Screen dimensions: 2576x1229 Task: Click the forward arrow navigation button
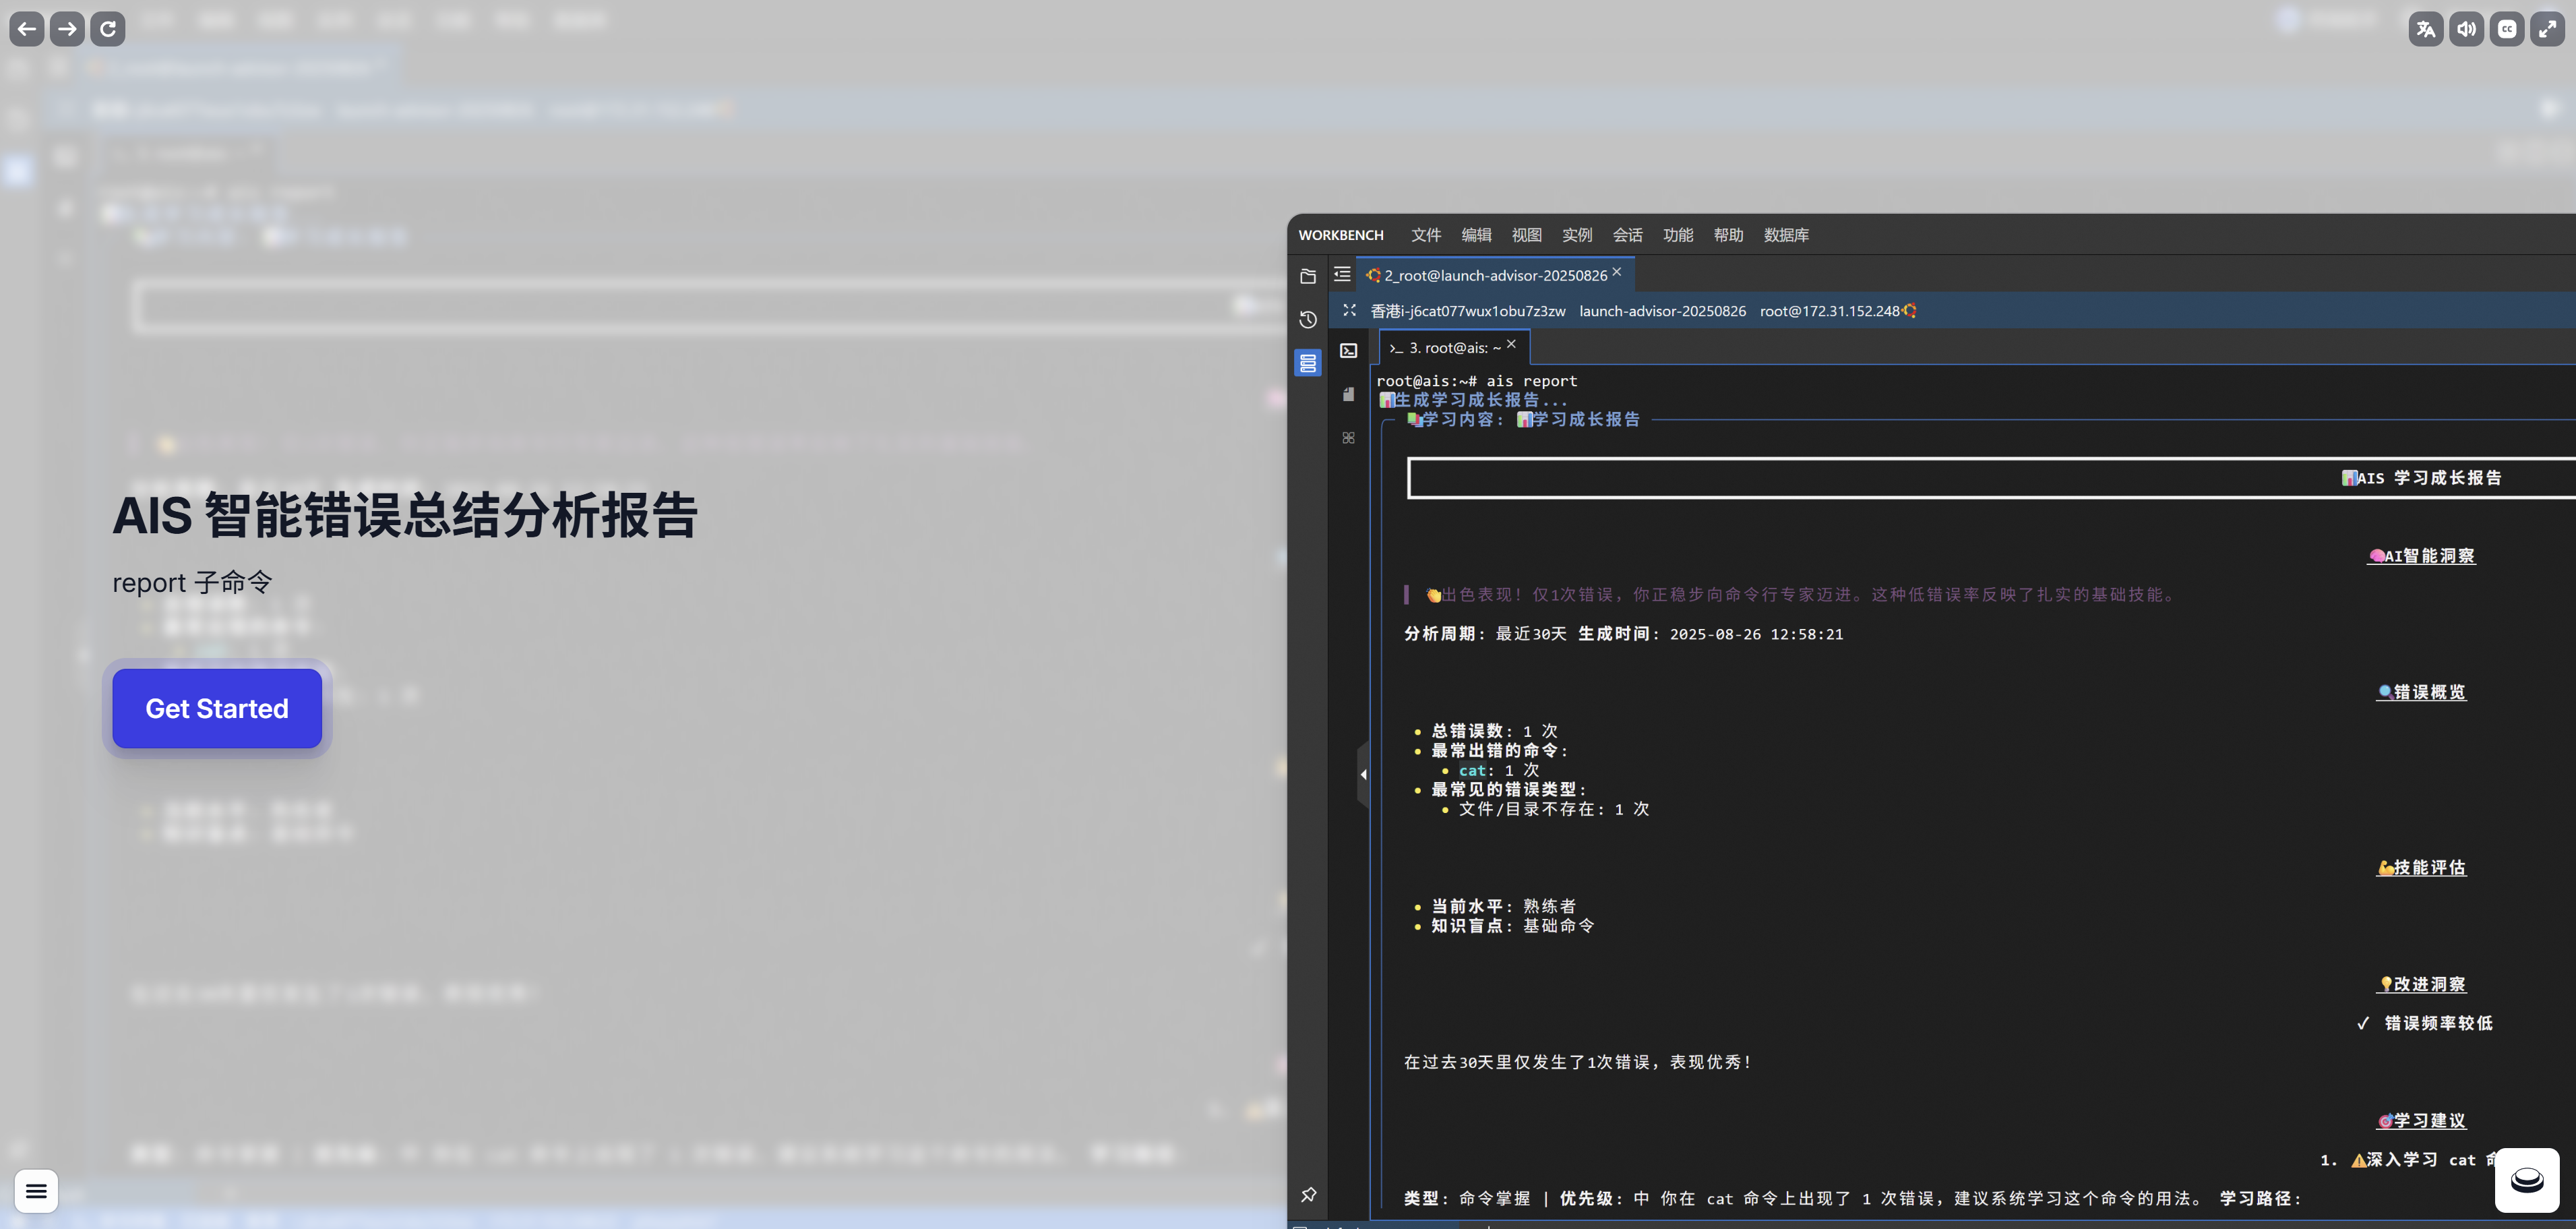click(x=67, y=29)
